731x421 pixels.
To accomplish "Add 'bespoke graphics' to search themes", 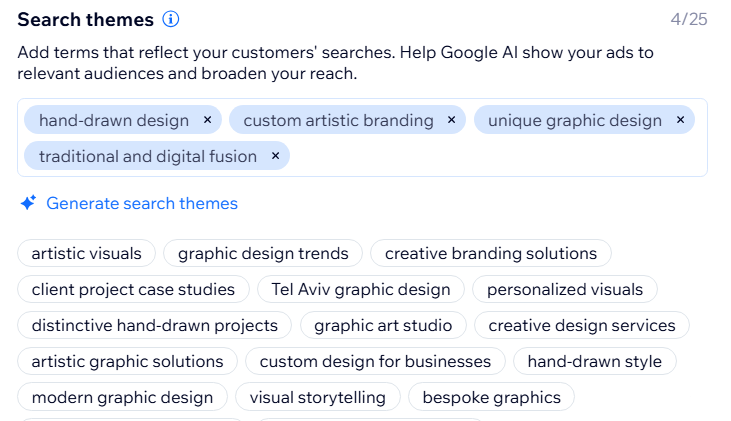I will 491,398.
